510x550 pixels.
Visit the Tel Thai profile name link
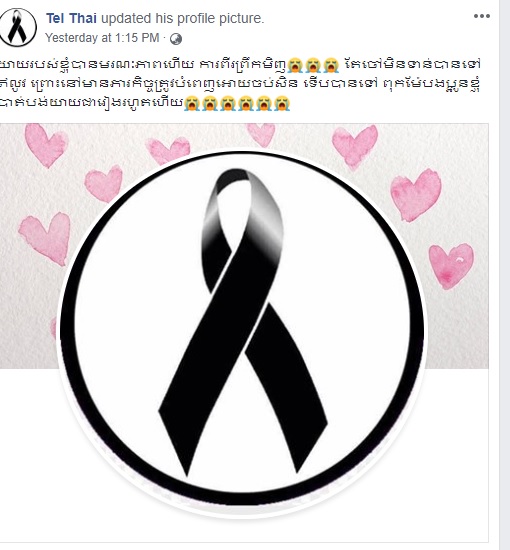click(71, 18)
